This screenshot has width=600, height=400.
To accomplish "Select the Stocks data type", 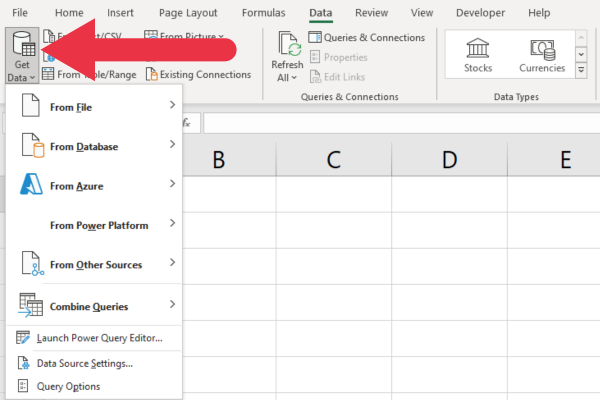I will (478, 55).
